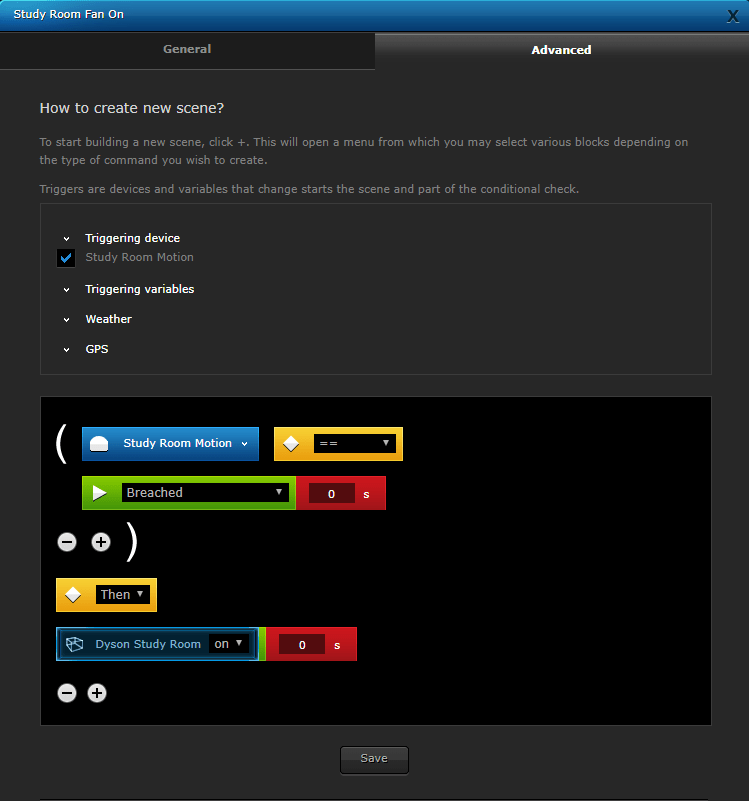This screenshot has width=749, height=801.
Task: Remove action with the bottom minus icon
Action: pos(67,693)
